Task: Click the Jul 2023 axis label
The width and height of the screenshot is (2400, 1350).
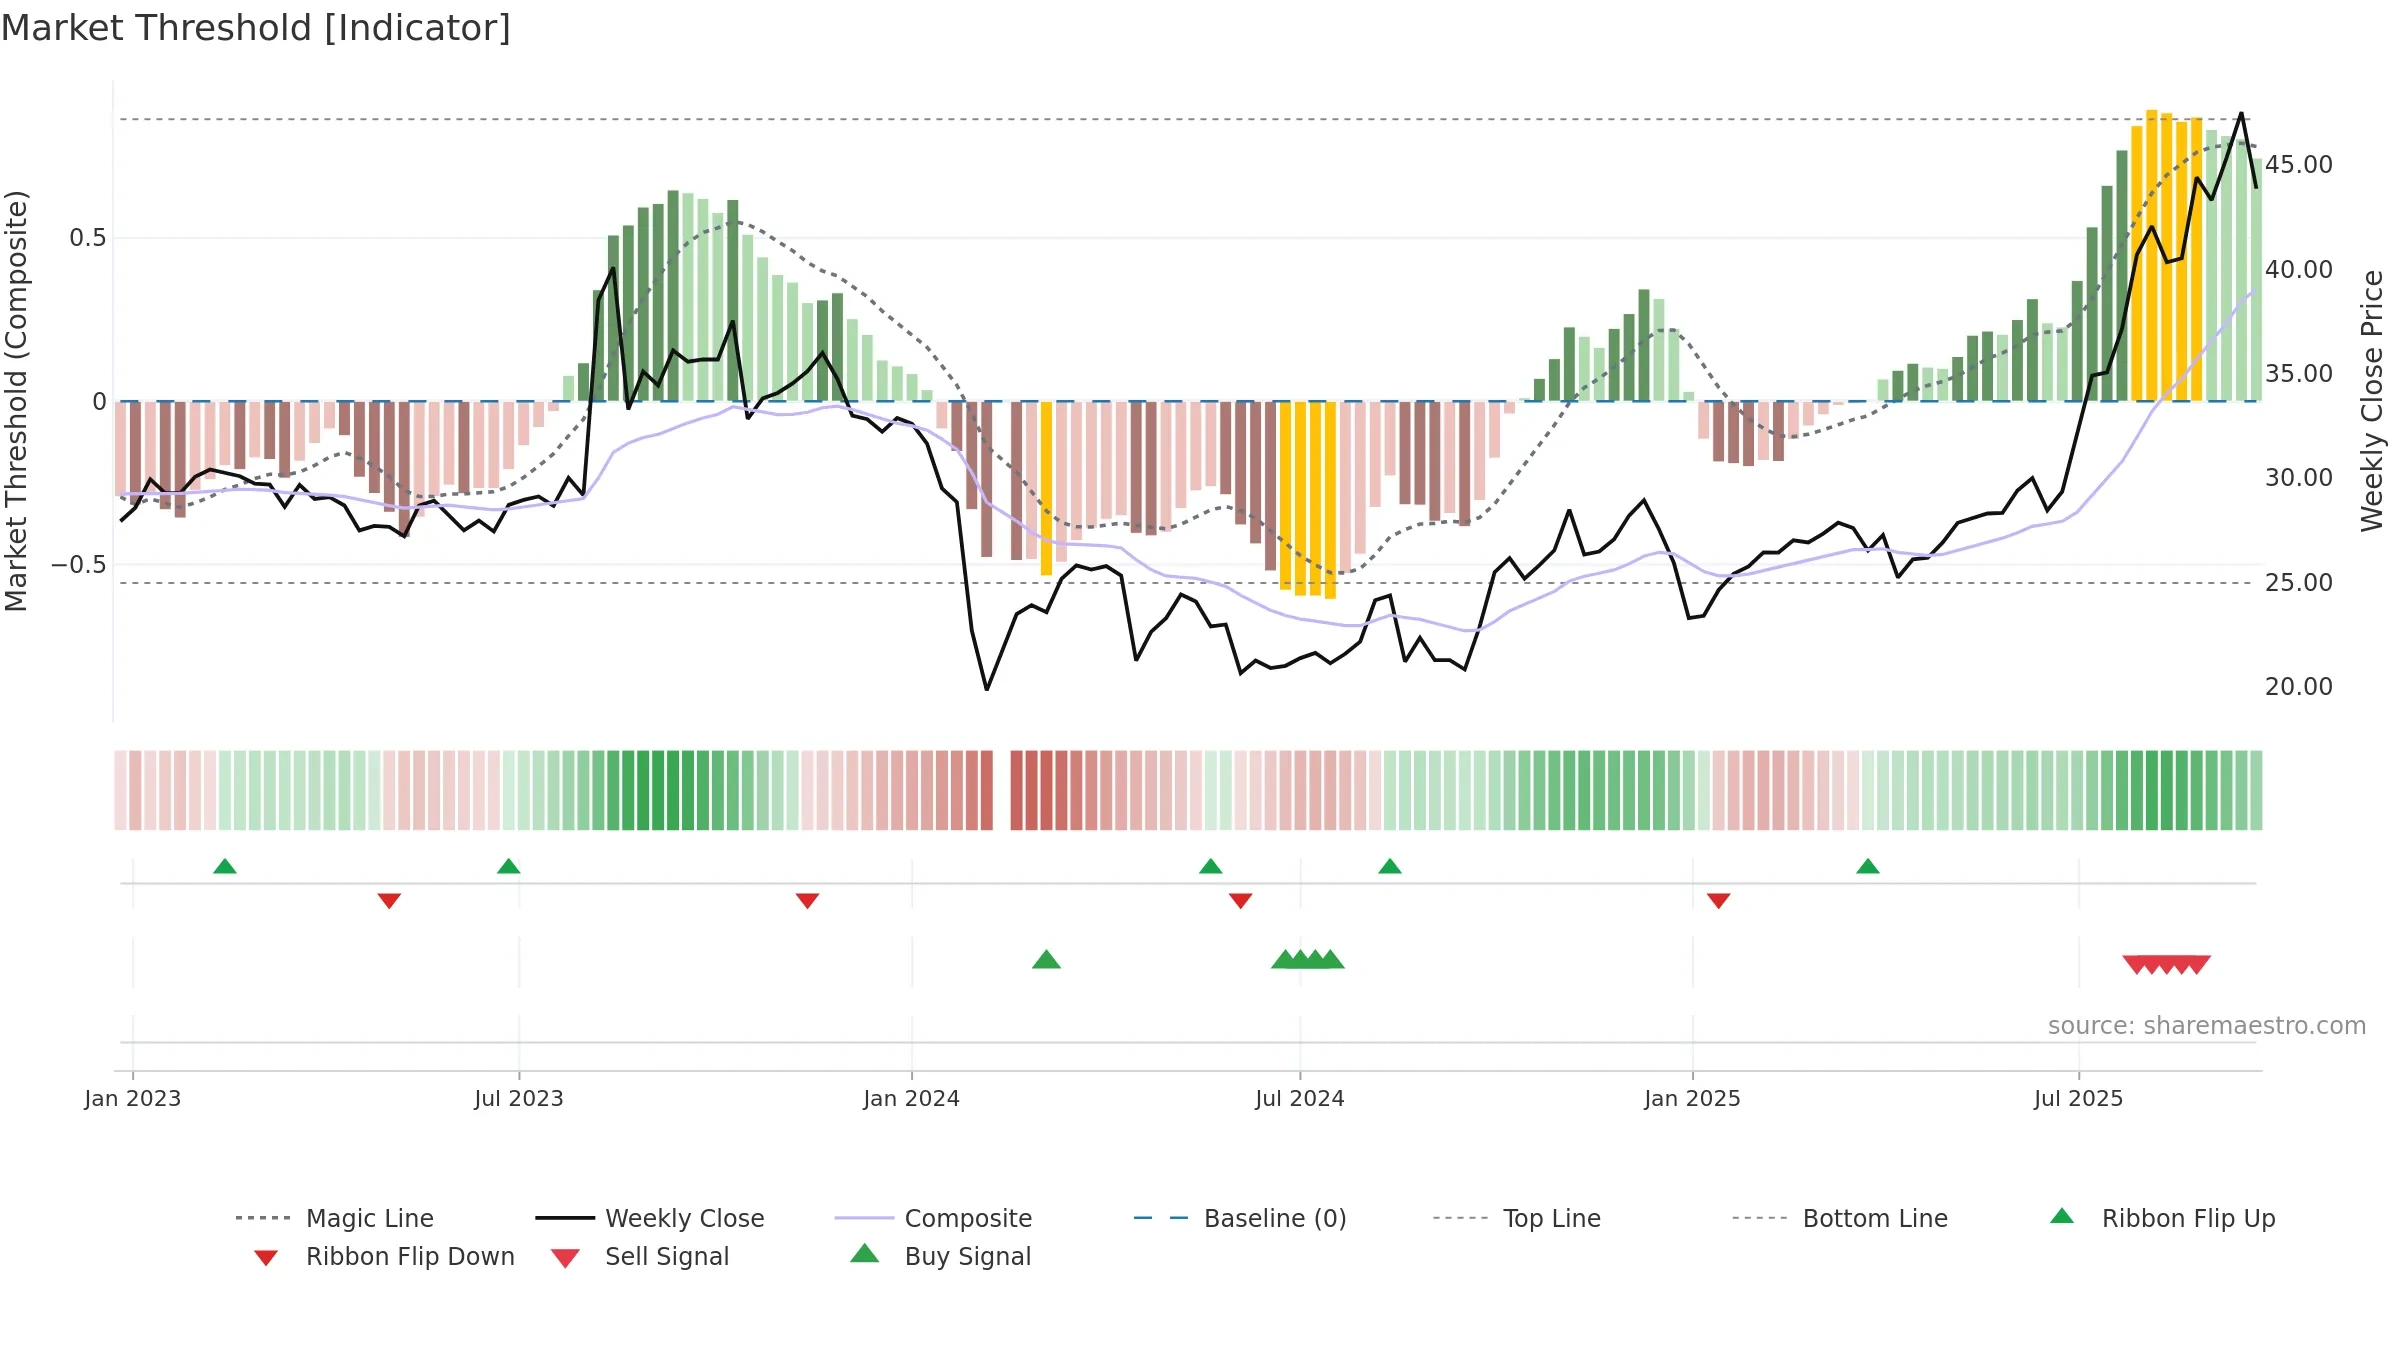Action: tap(519, 1099)
